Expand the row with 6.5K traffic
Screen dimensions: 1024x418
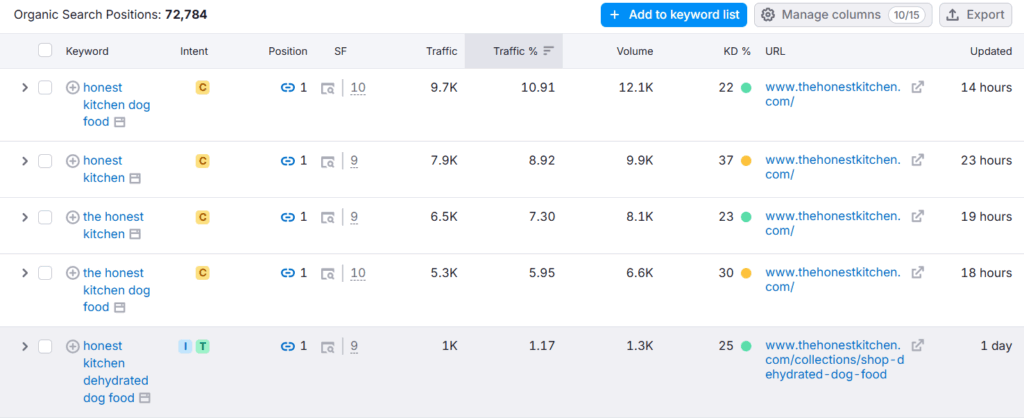point(25,217)
